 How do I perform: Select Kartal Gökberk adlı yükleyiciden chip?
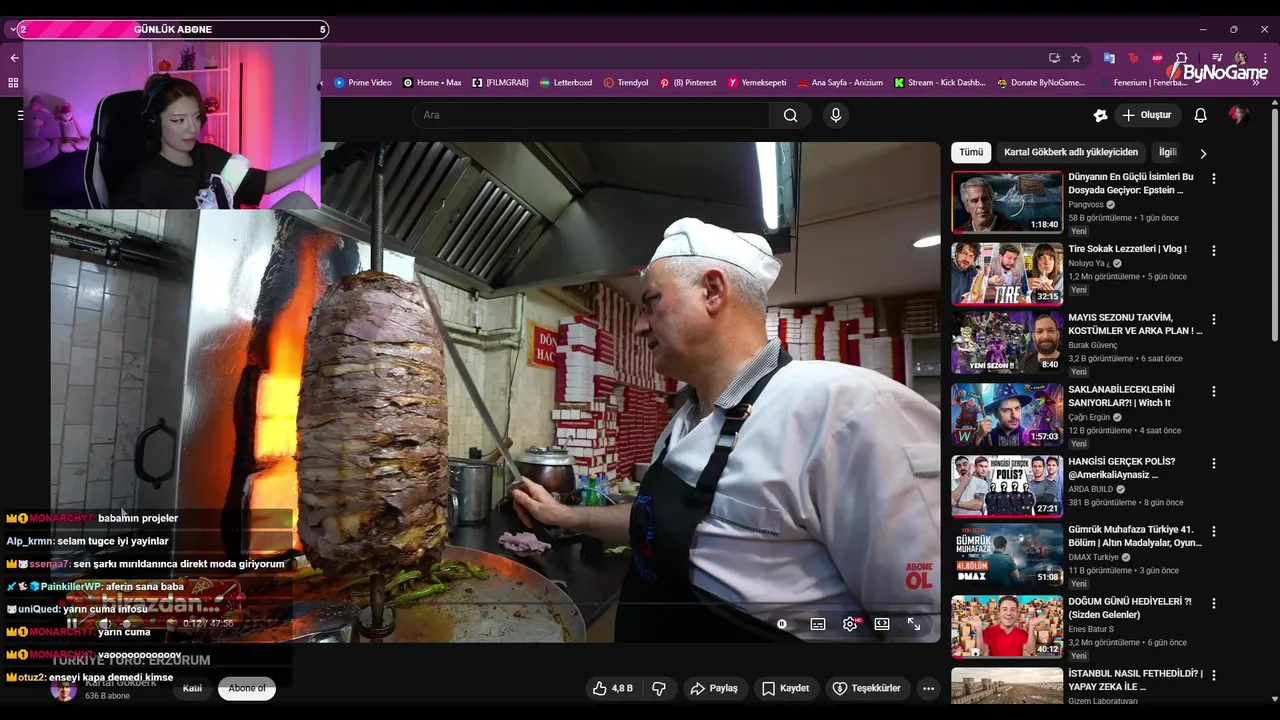1071,152
